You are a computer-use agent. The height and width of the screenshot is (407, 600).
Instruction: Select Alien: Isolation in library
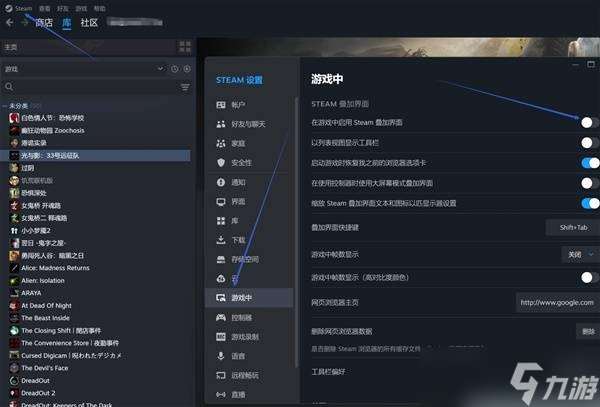tap(37, 280)
